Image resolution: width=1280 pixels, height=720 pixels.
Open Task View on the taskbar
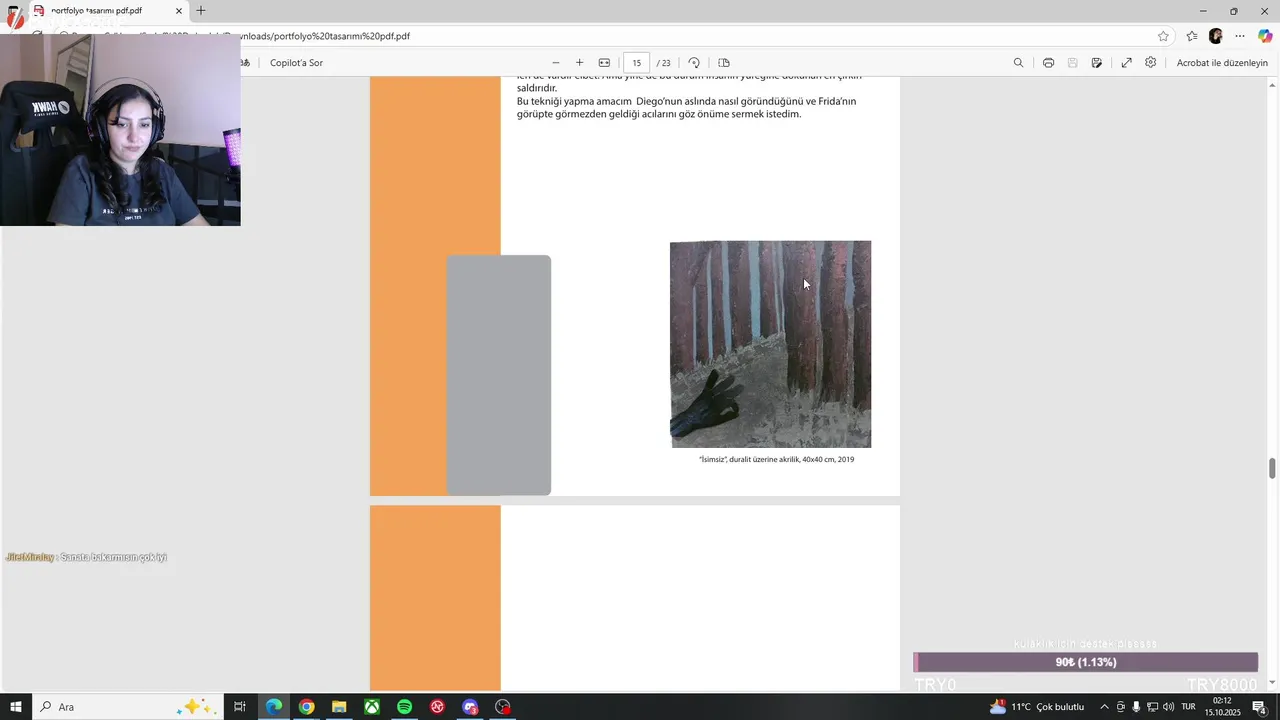(x=240, y=707)
